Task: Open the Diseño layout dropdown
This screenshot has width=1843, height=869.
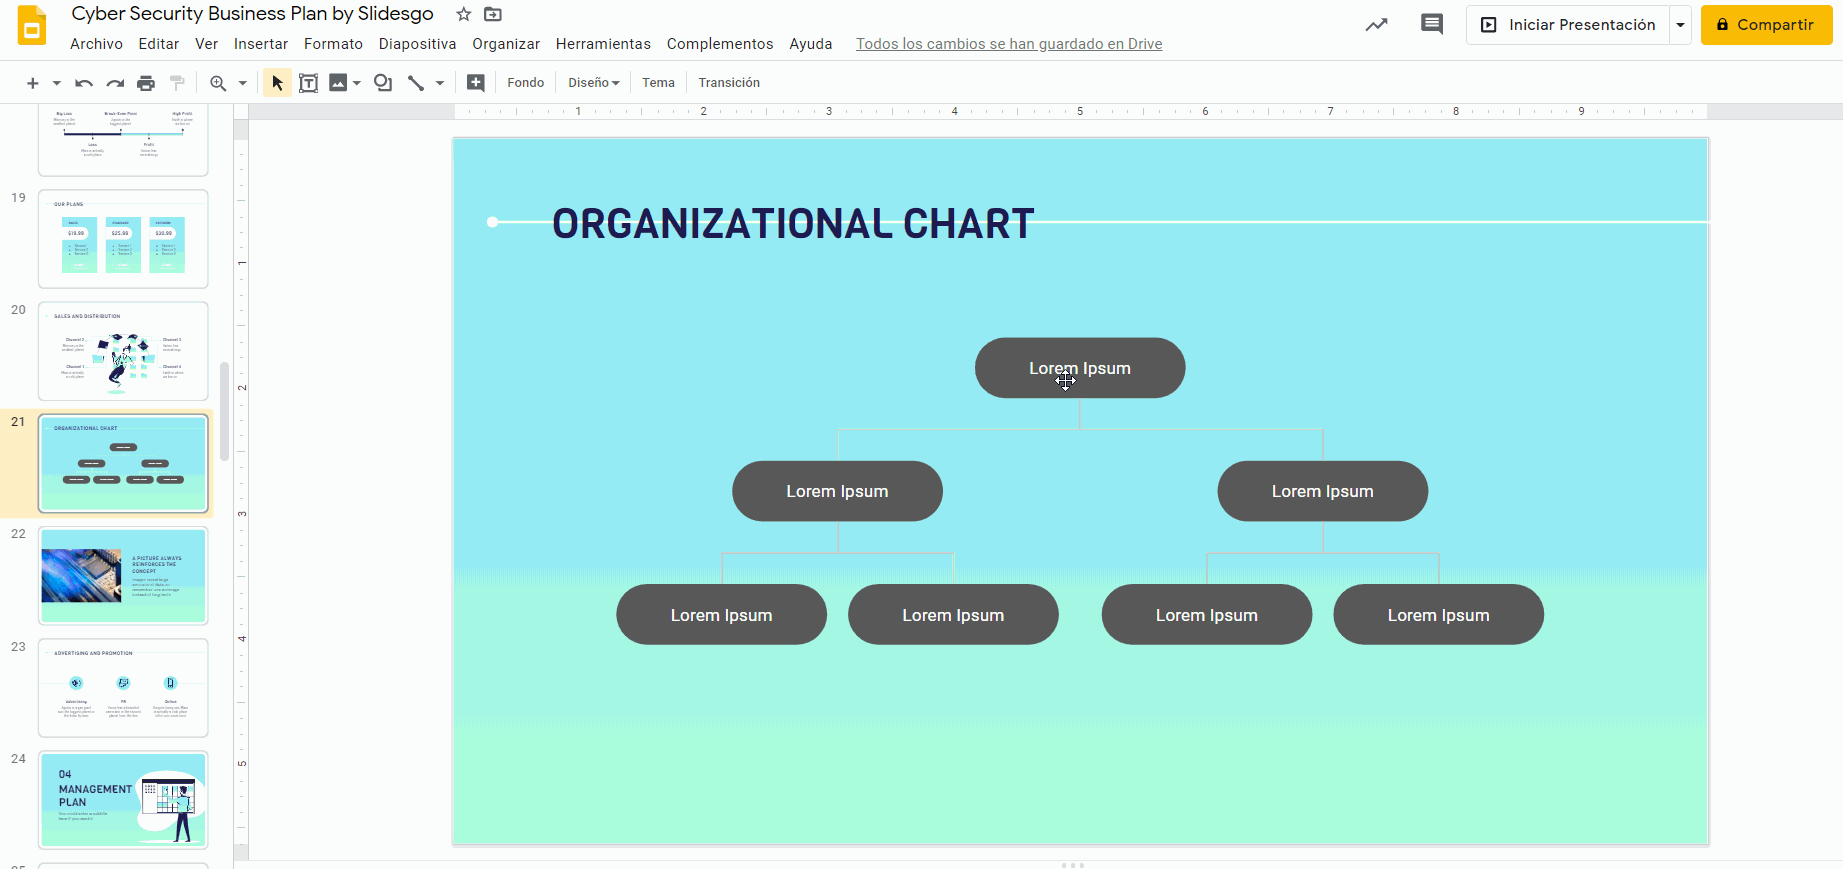Action: point(594,83)
